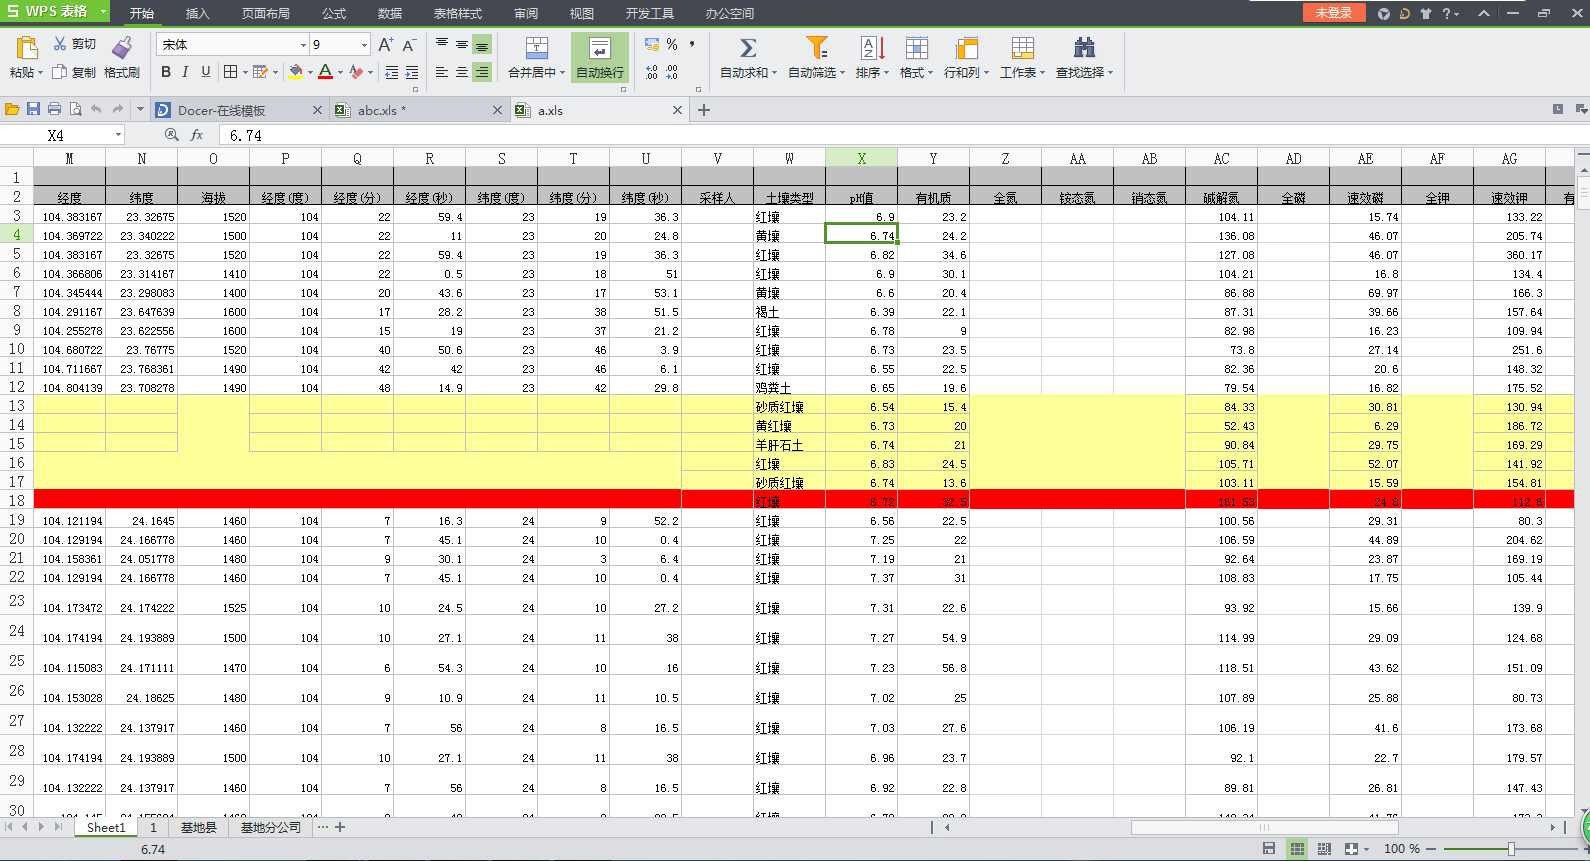Viewport: 1590px width, 861px height.
Task: Align text to the left
Action: pos(442,72)
